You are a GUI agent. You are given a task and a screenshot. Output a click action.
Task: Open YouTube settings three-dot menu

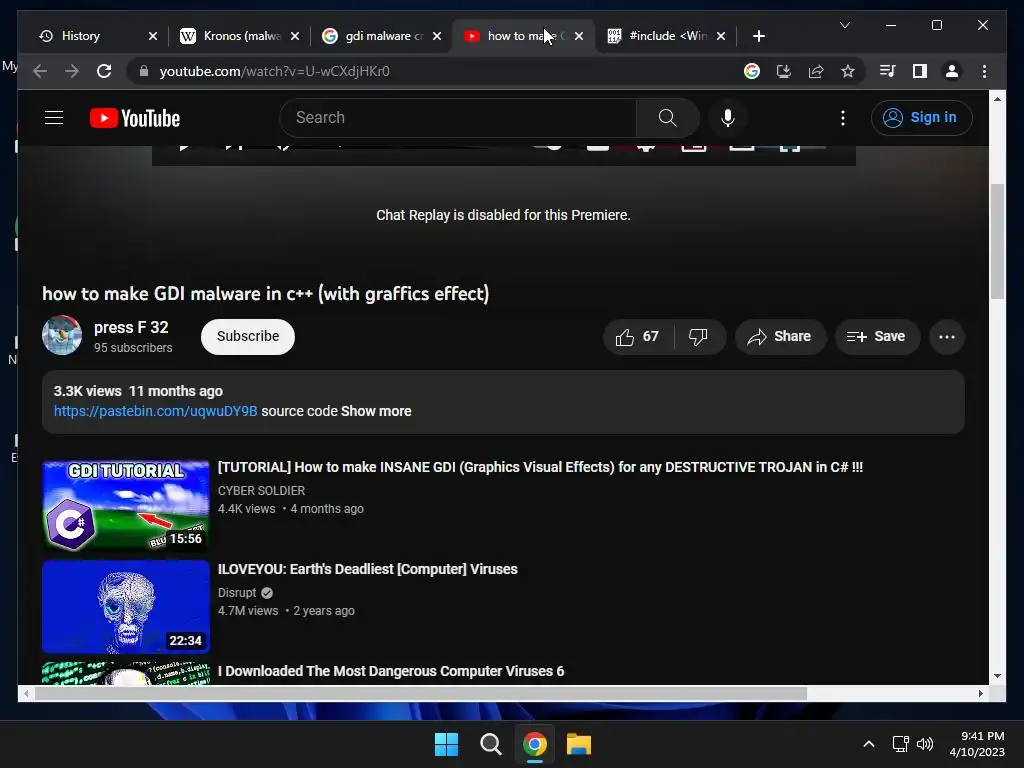pyautogui.click(x=842, y=118)
